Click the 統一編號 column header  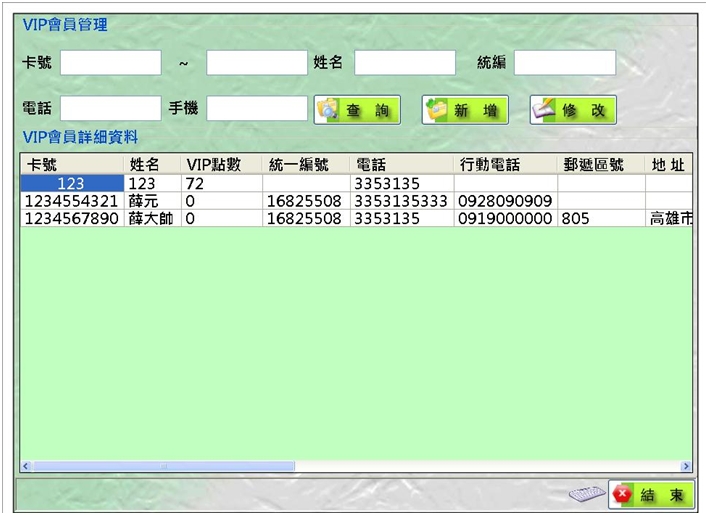(306, 165)
